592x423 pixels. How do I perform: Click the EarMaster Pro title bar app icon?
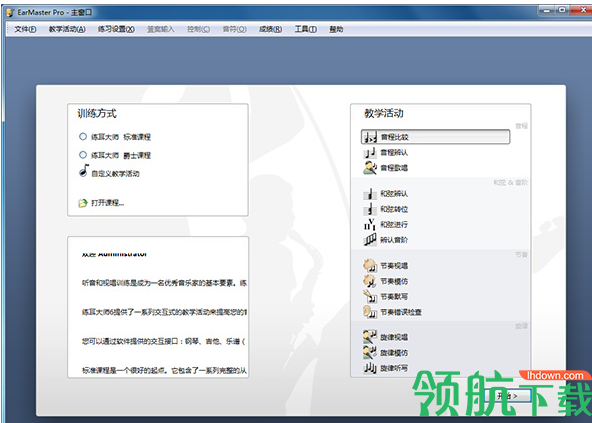[x=10, y=12]
